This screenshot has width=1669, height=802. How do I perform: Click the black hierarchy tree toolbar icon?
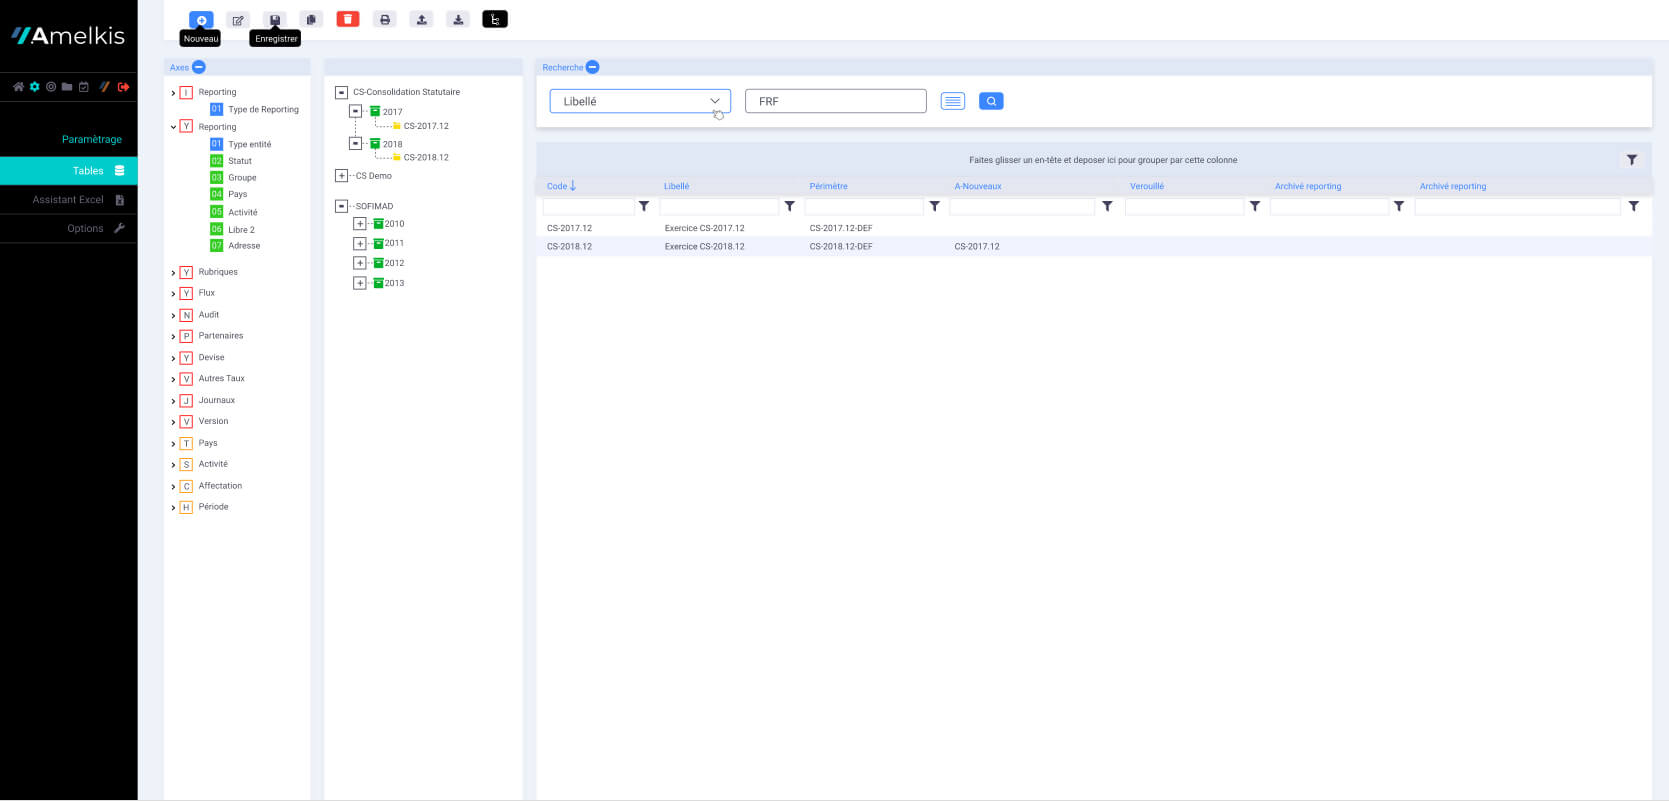tap(495, 19)
